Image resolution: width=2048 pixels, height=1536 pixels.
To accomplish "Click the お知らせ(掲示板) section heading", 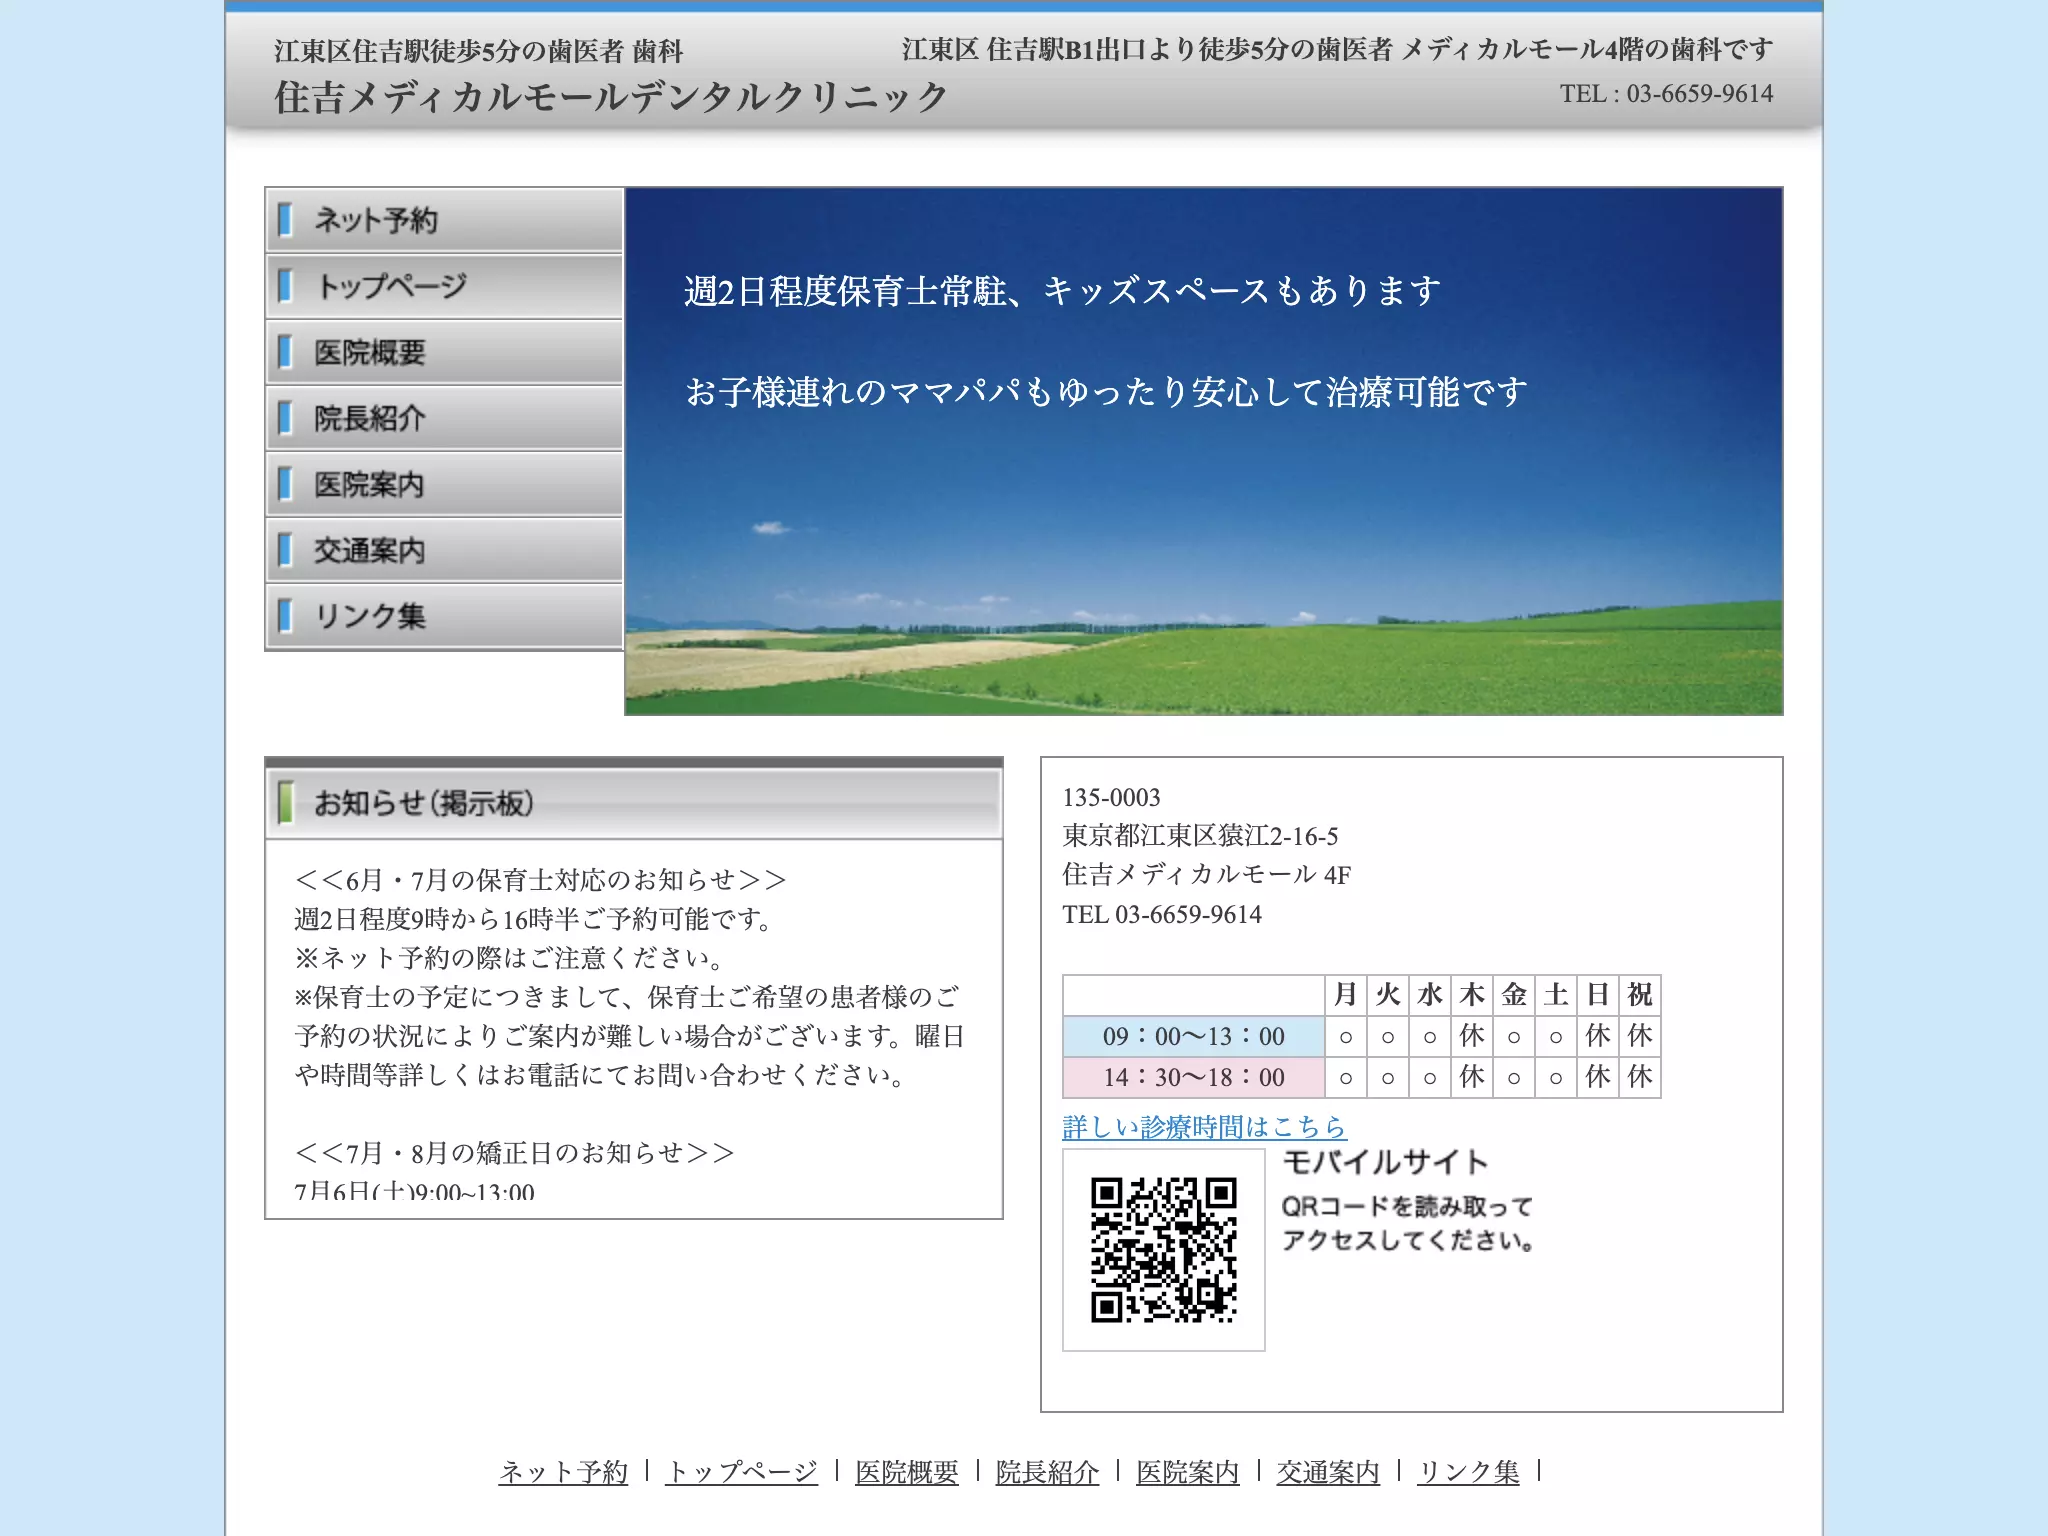I will click(x=634, y=802).
